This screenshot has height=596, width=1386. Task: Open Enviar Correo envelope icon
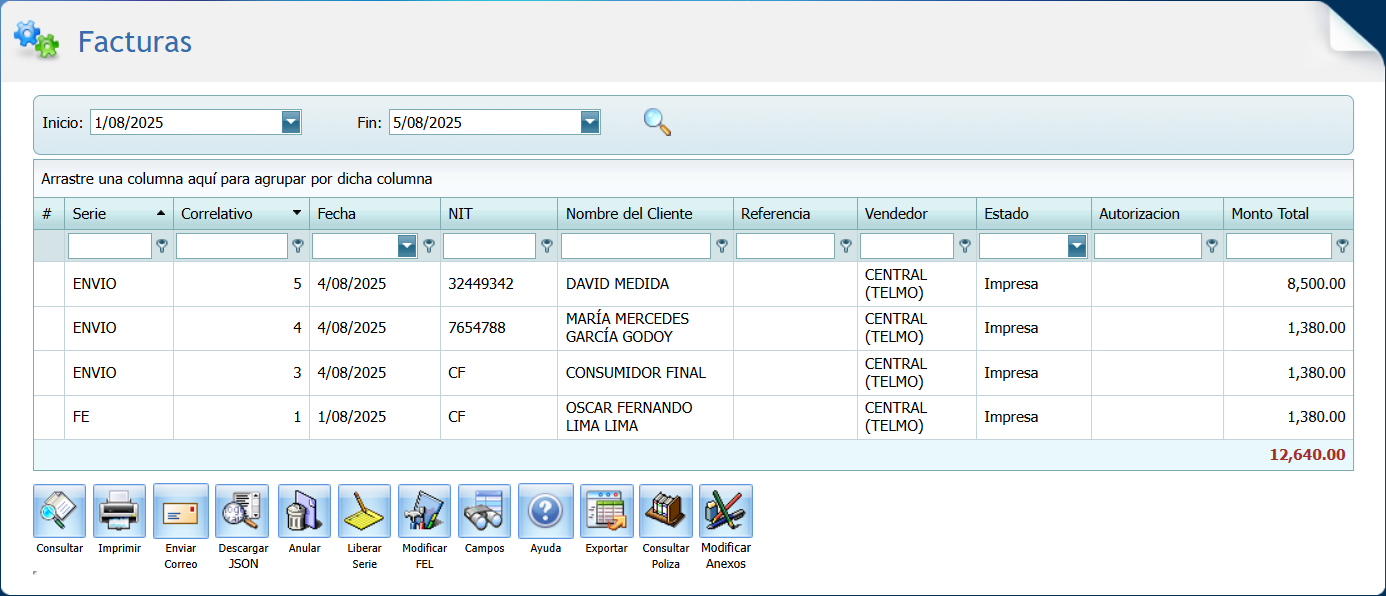pyautogui.click(x=181, y=511)
